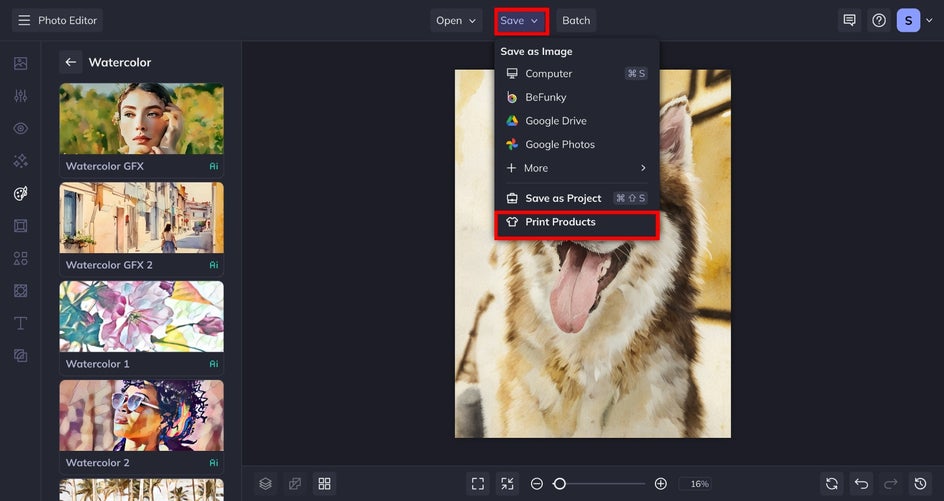
Task: Choose Google Photos save destination
Action: 577,145
